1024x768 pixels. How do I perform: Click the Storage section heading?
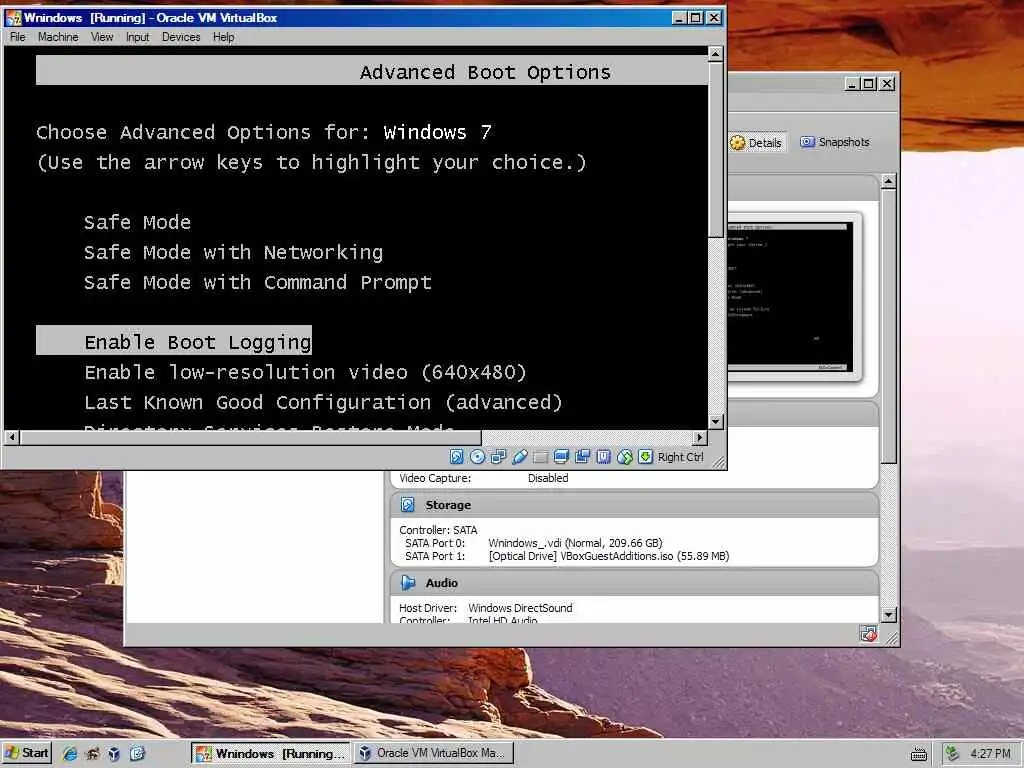[448, 505]
